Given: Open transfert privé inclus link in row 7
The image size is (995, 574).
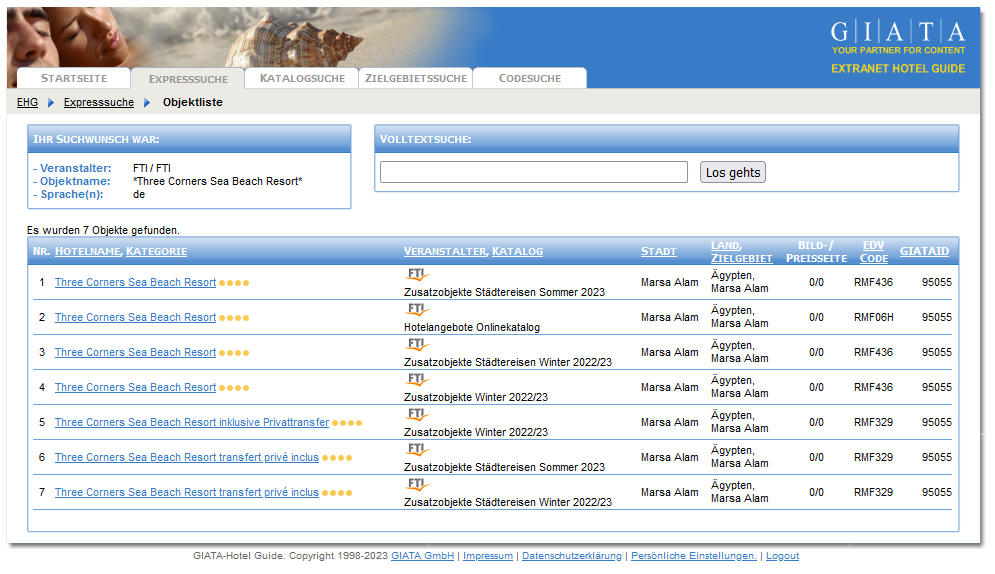Looking at the screenshot, I should pyautogui.click(x=187, y=492).
